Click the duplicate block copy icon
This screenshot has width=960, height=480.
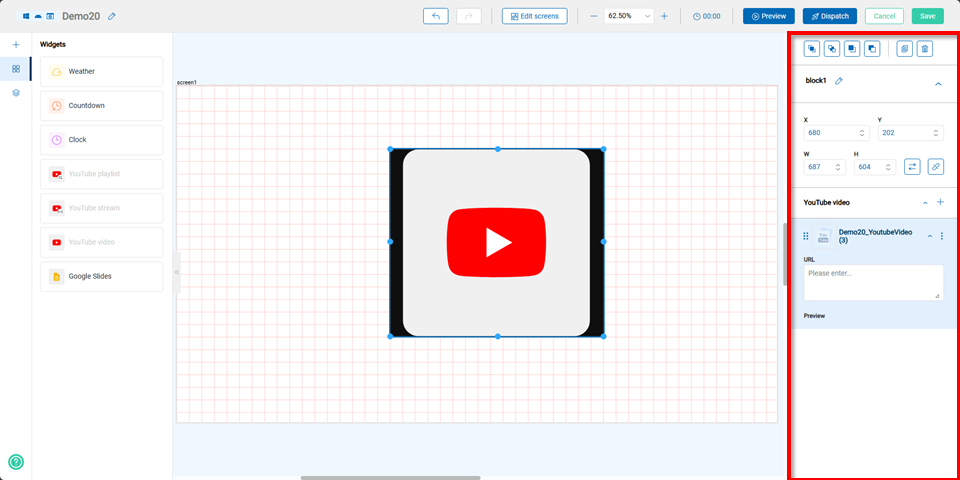tap(904, 49)
